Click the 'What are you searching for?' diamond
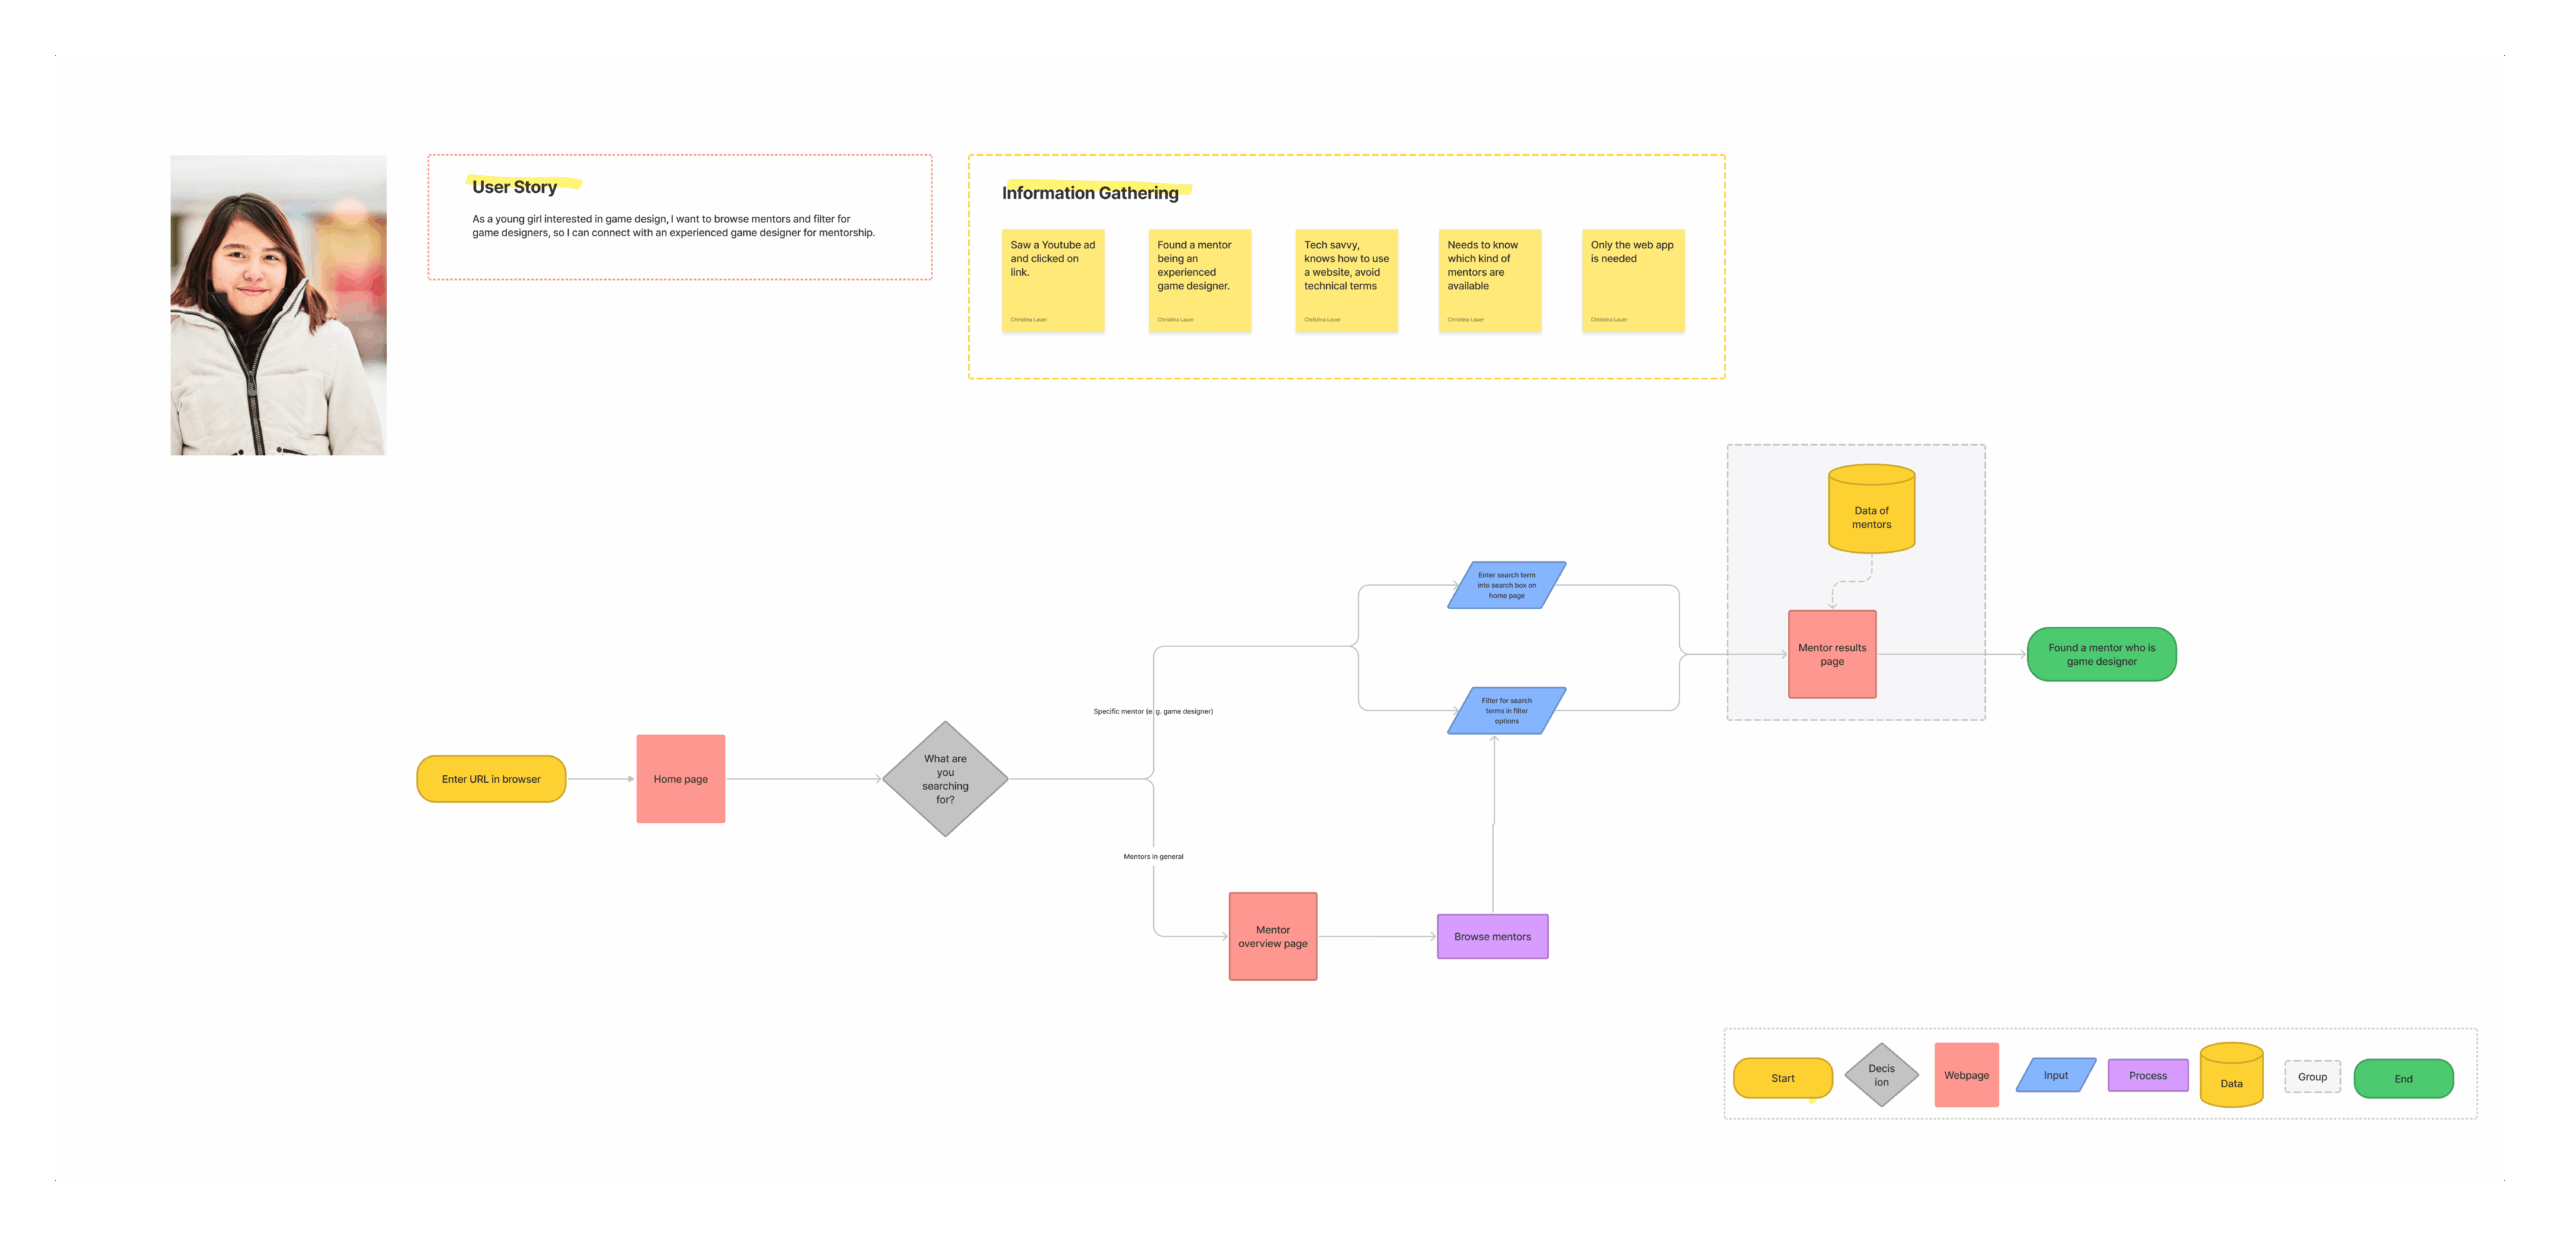The height and width of the screenshot is (1236, 2560). (944, 778)
